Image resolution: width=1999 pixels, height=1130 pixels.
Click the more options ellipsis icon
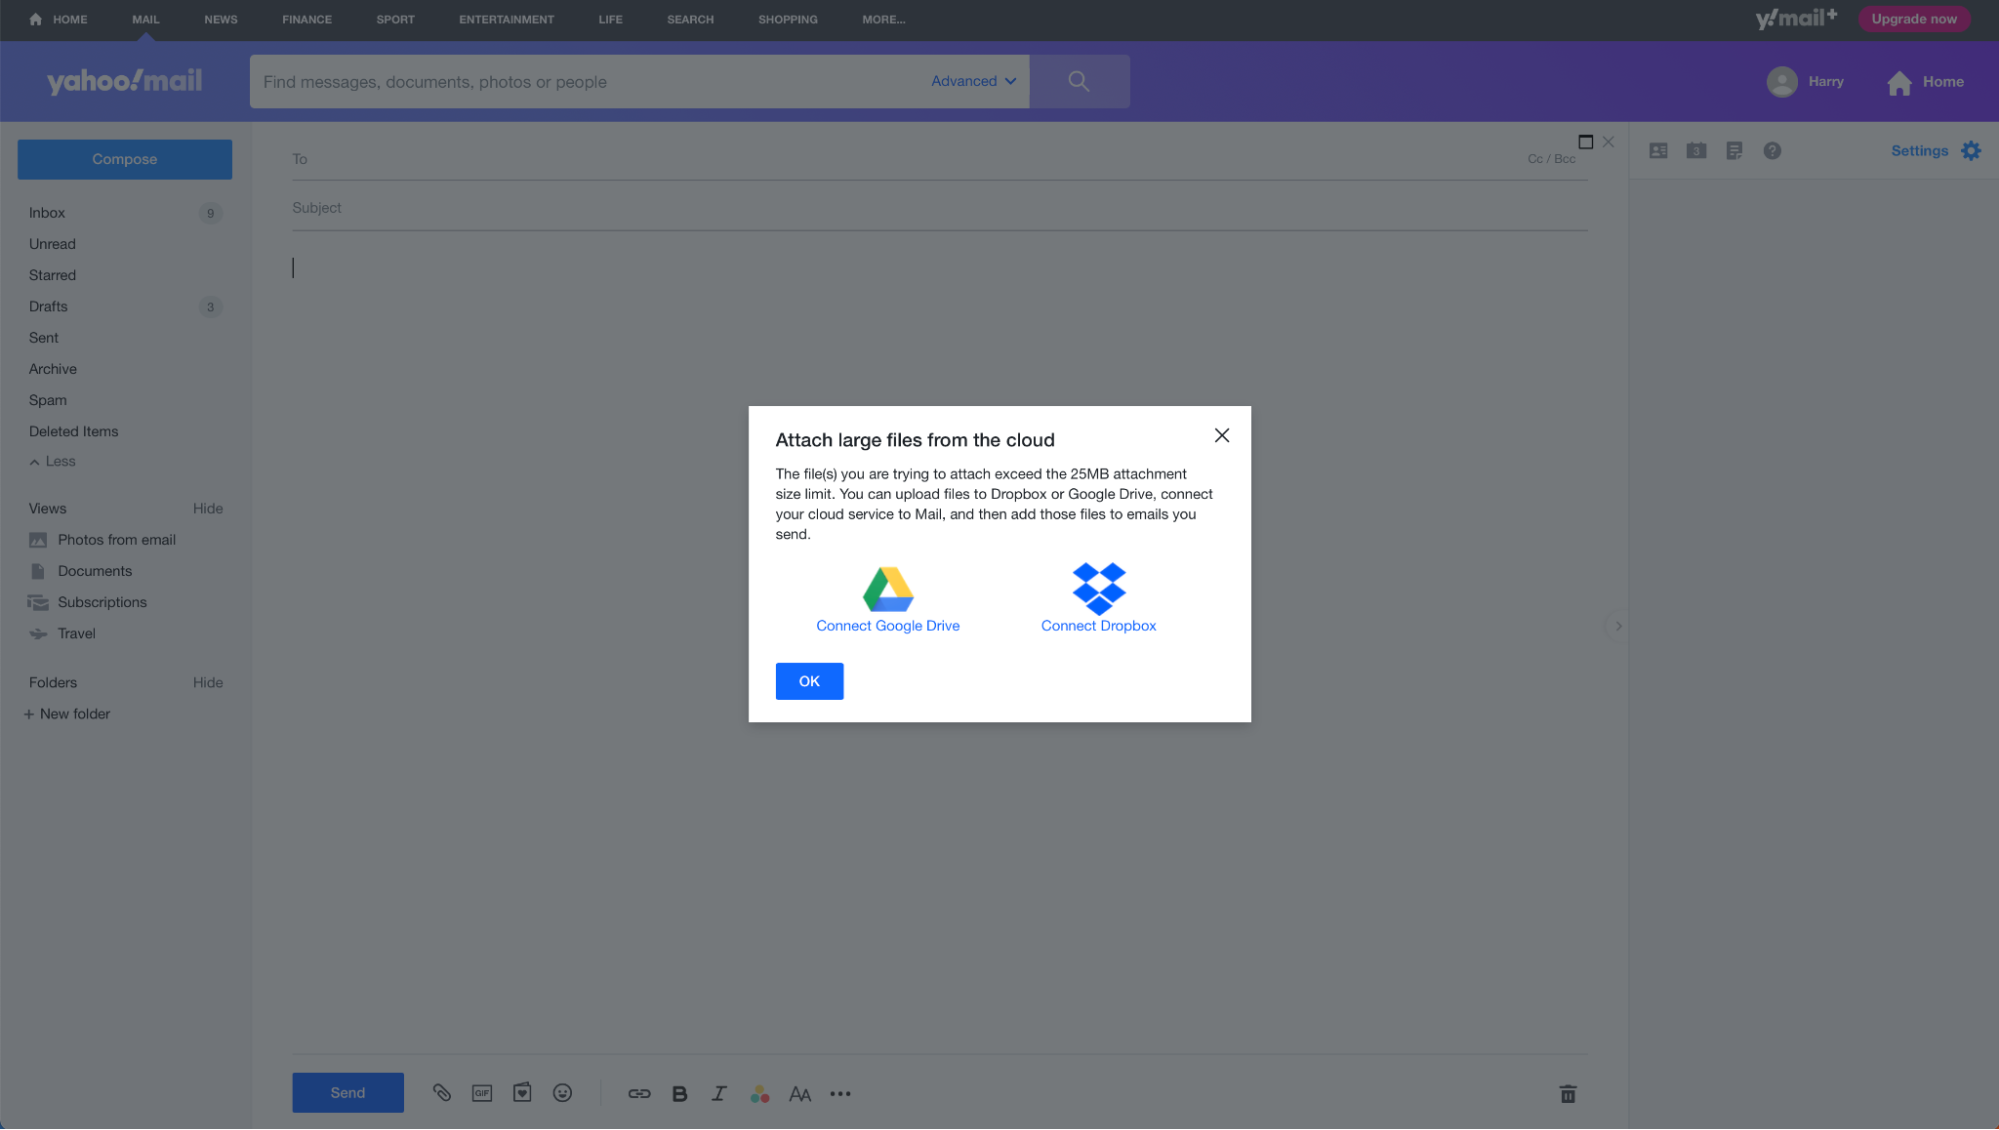point(839,1092)
